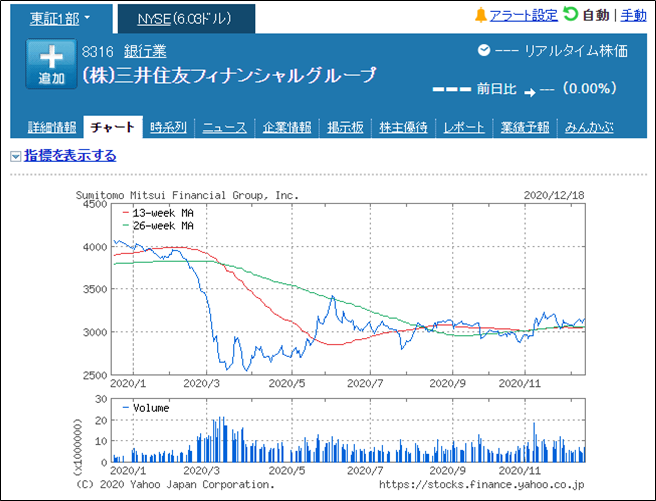656x501 pixels.
Task: Open the みんかぶ tab
Action: coord(589,127)
